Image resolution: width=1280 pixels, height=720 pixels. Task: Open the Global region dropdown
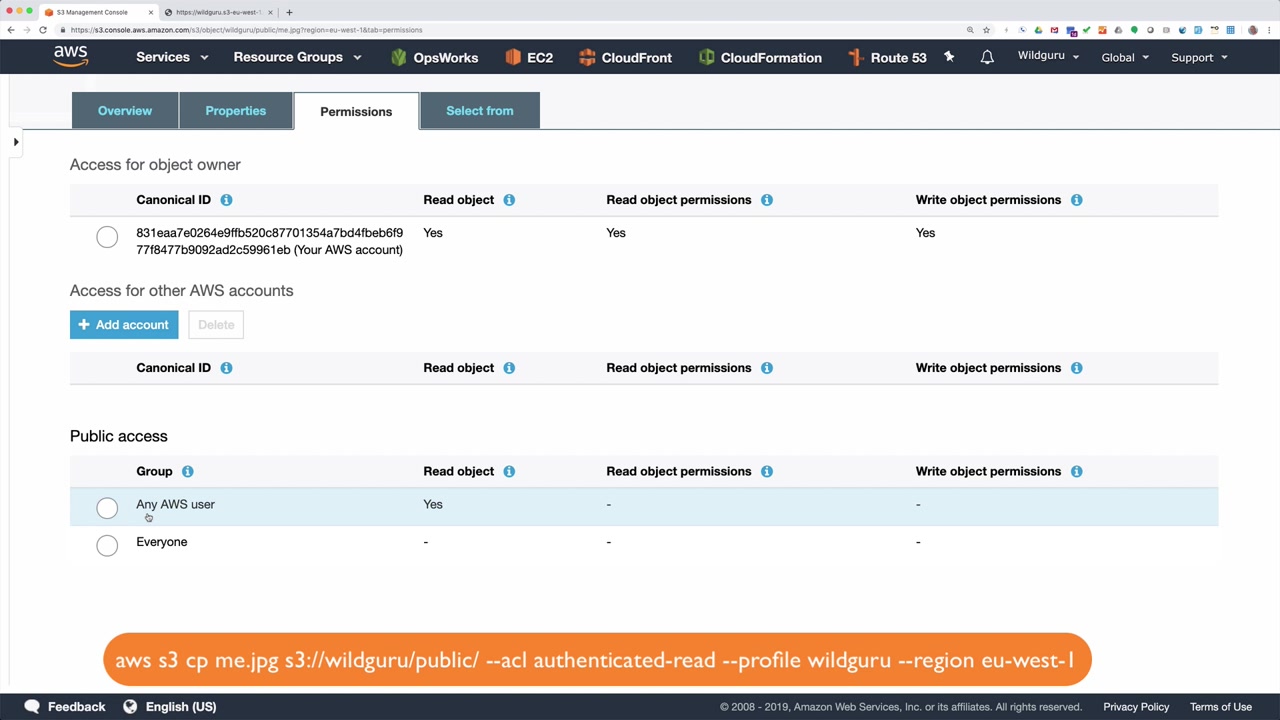tap(1125, 57)
